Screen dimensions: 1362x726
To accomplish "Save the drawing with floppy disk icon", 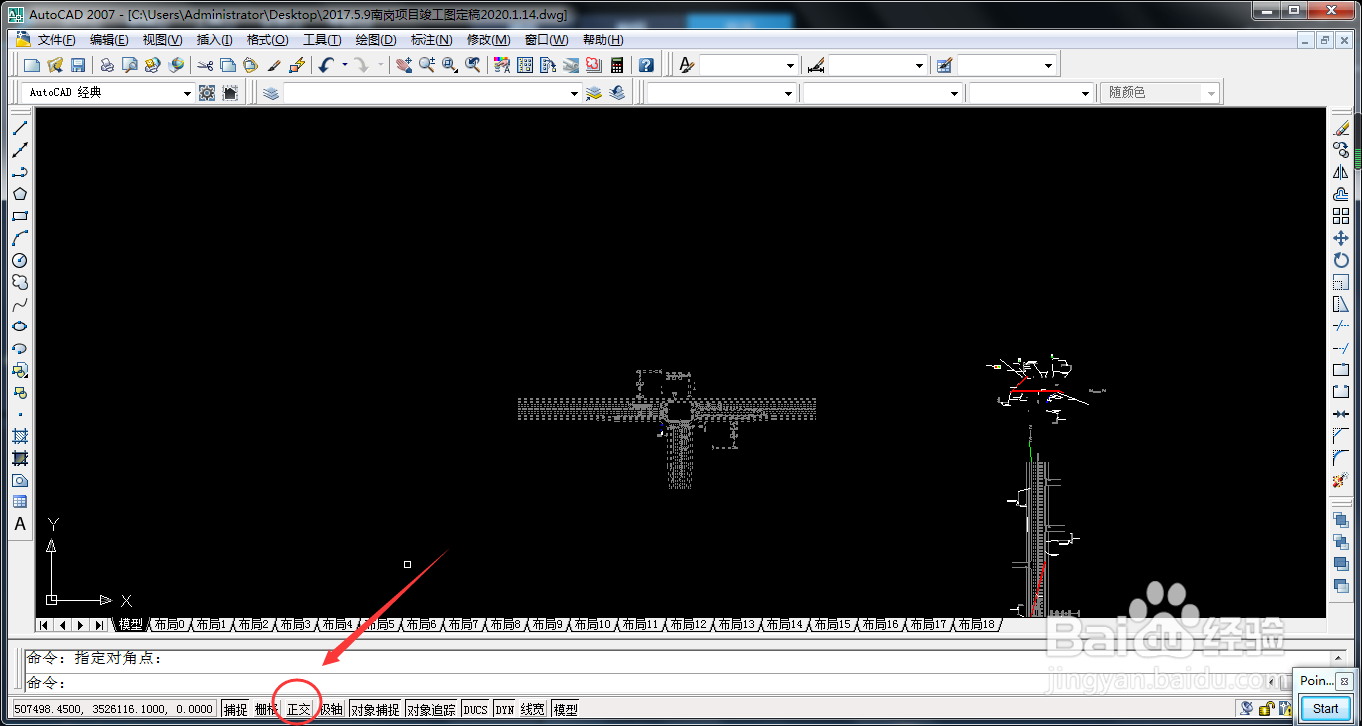I will click(x=77, y=65).
